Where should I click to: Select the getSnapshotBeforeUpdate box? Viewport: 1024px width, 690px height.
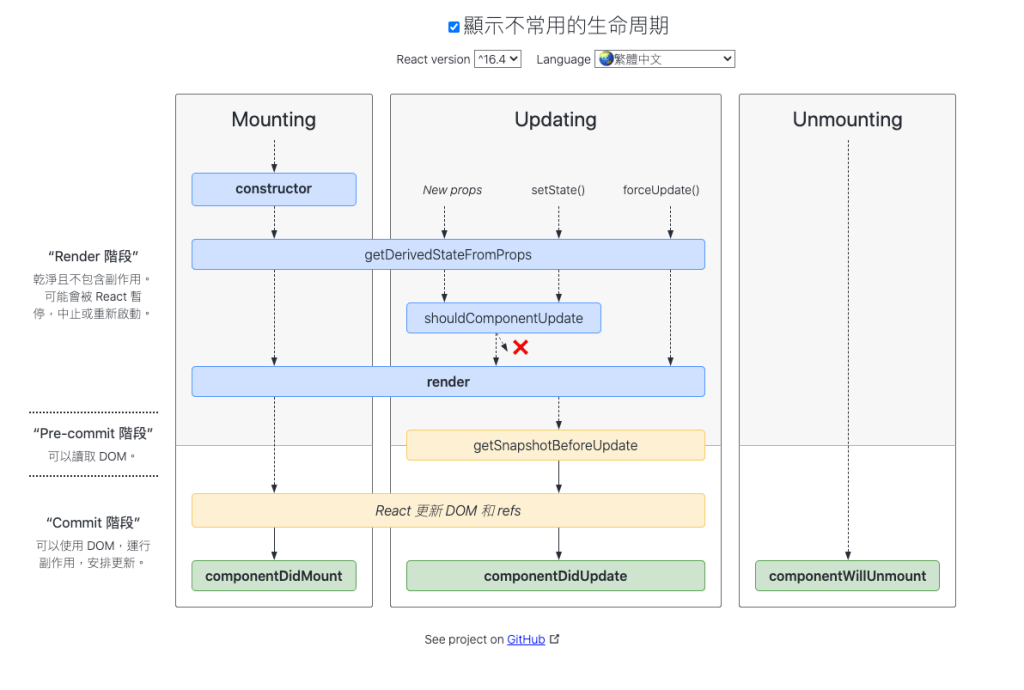tap(555, 445)
